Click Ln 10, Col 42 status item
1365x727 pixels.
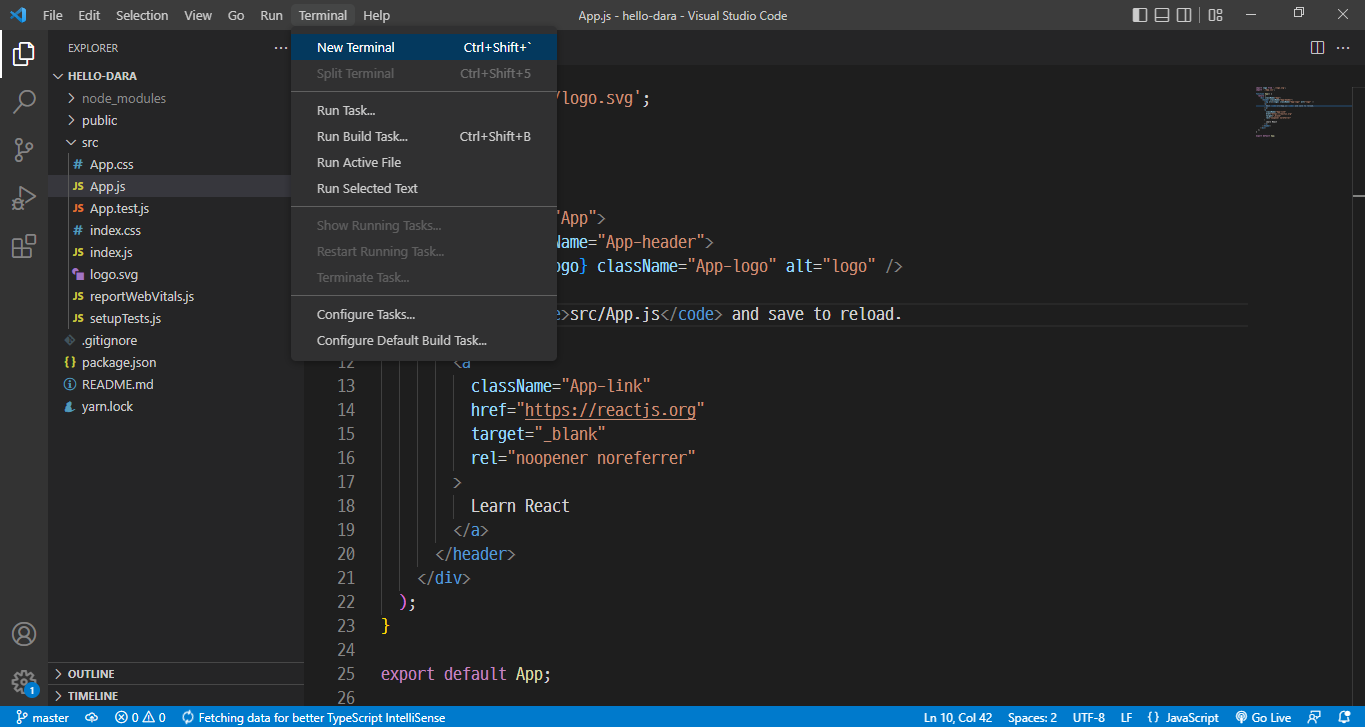[x=958, y=717]
